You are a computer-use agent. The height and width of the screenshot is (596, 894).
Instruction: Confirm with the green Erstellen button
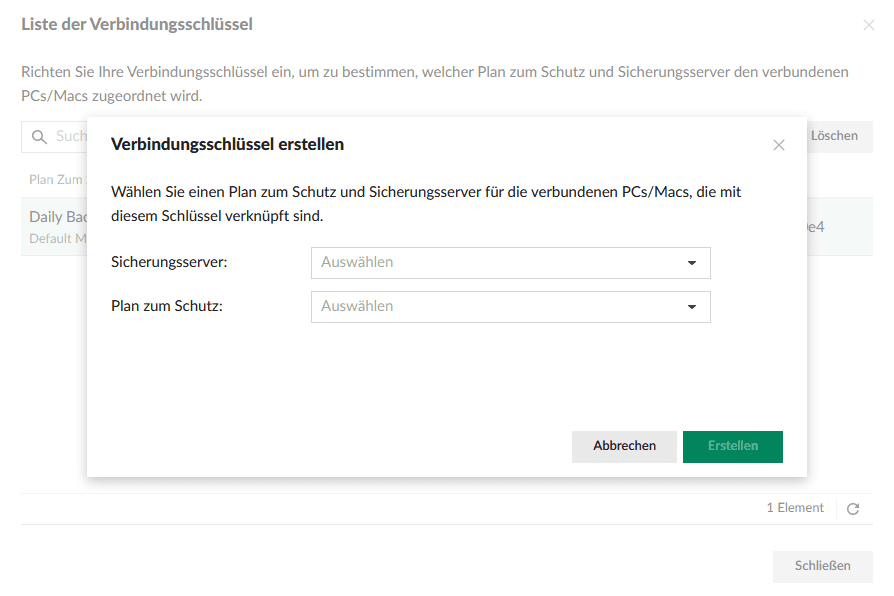coord(732,446)
